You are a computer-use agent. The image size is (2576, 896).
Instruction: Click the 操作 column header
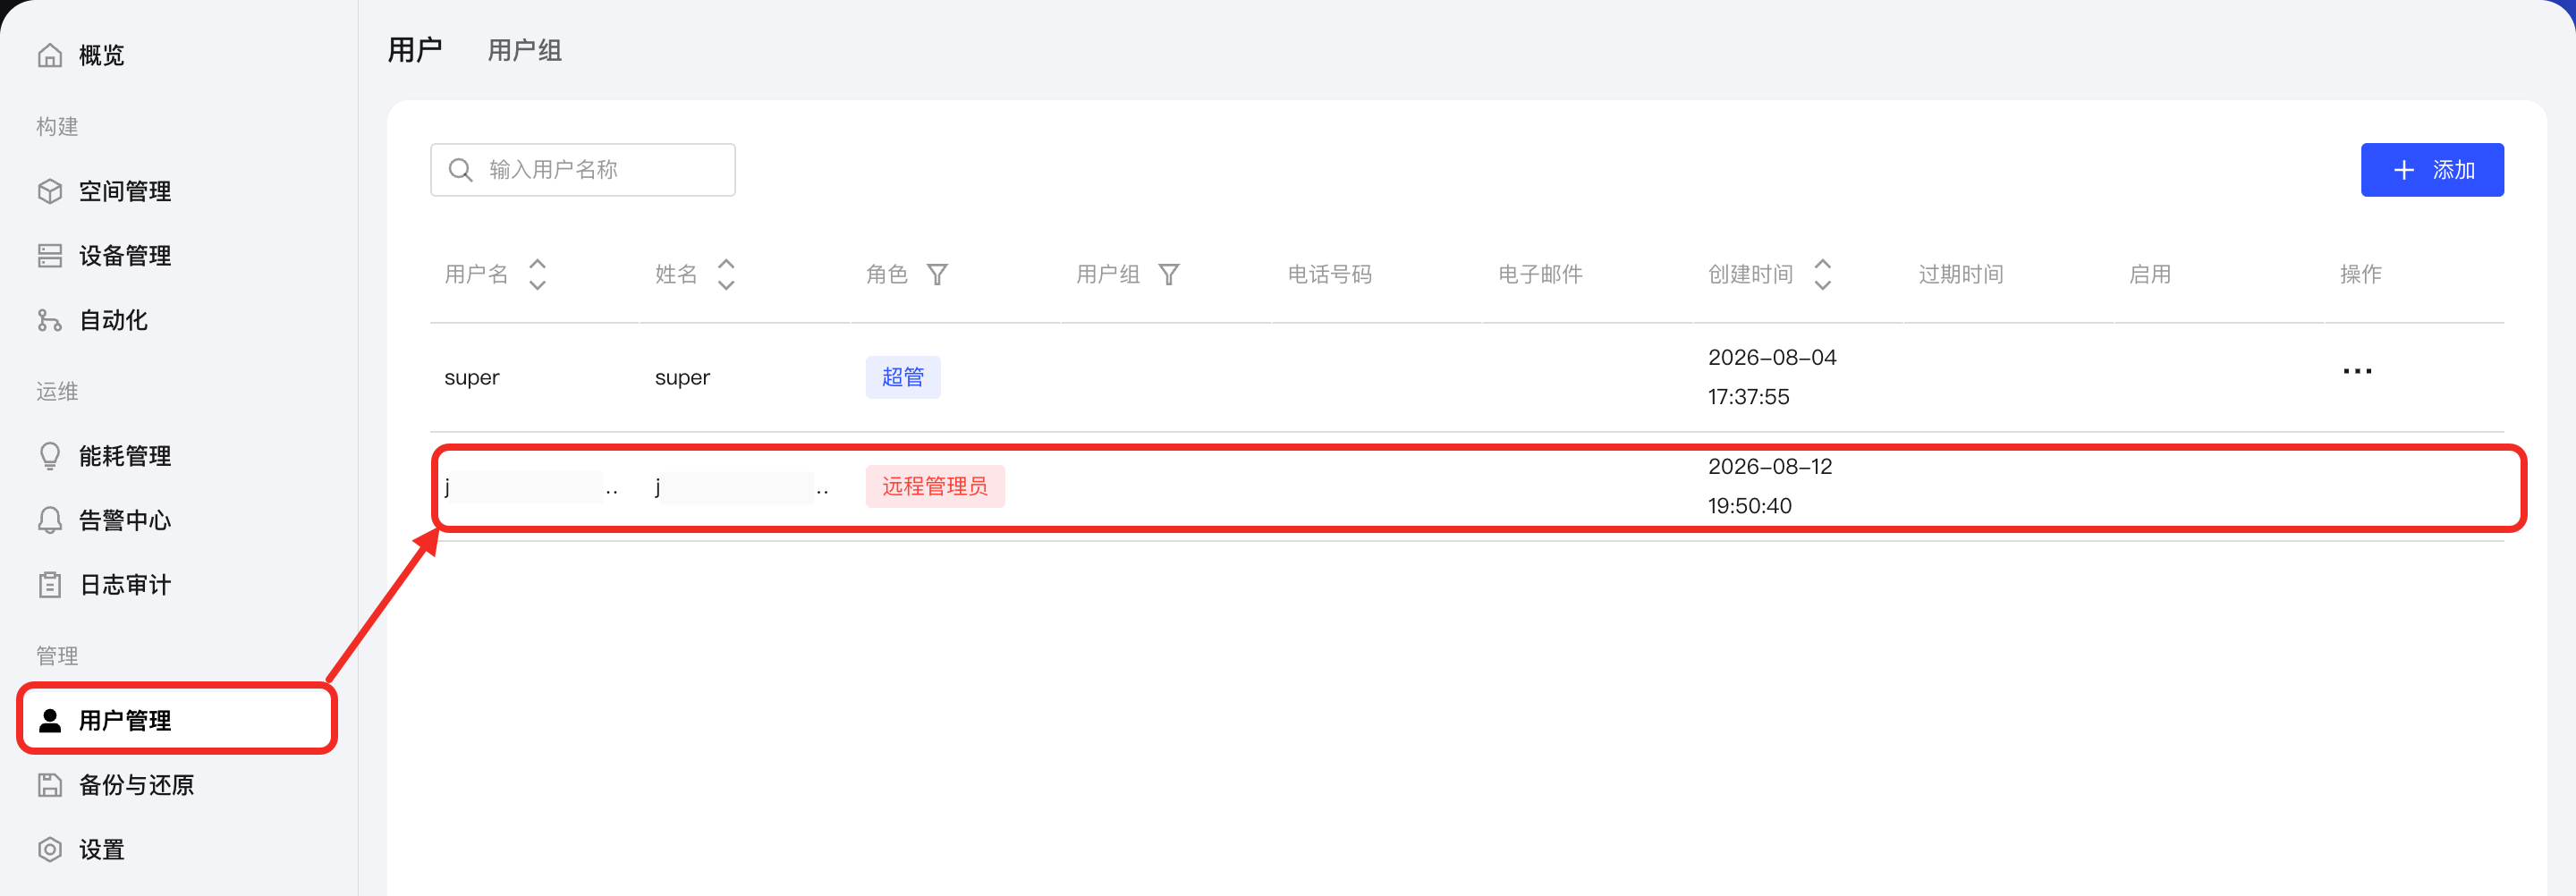pos(2361,274)
